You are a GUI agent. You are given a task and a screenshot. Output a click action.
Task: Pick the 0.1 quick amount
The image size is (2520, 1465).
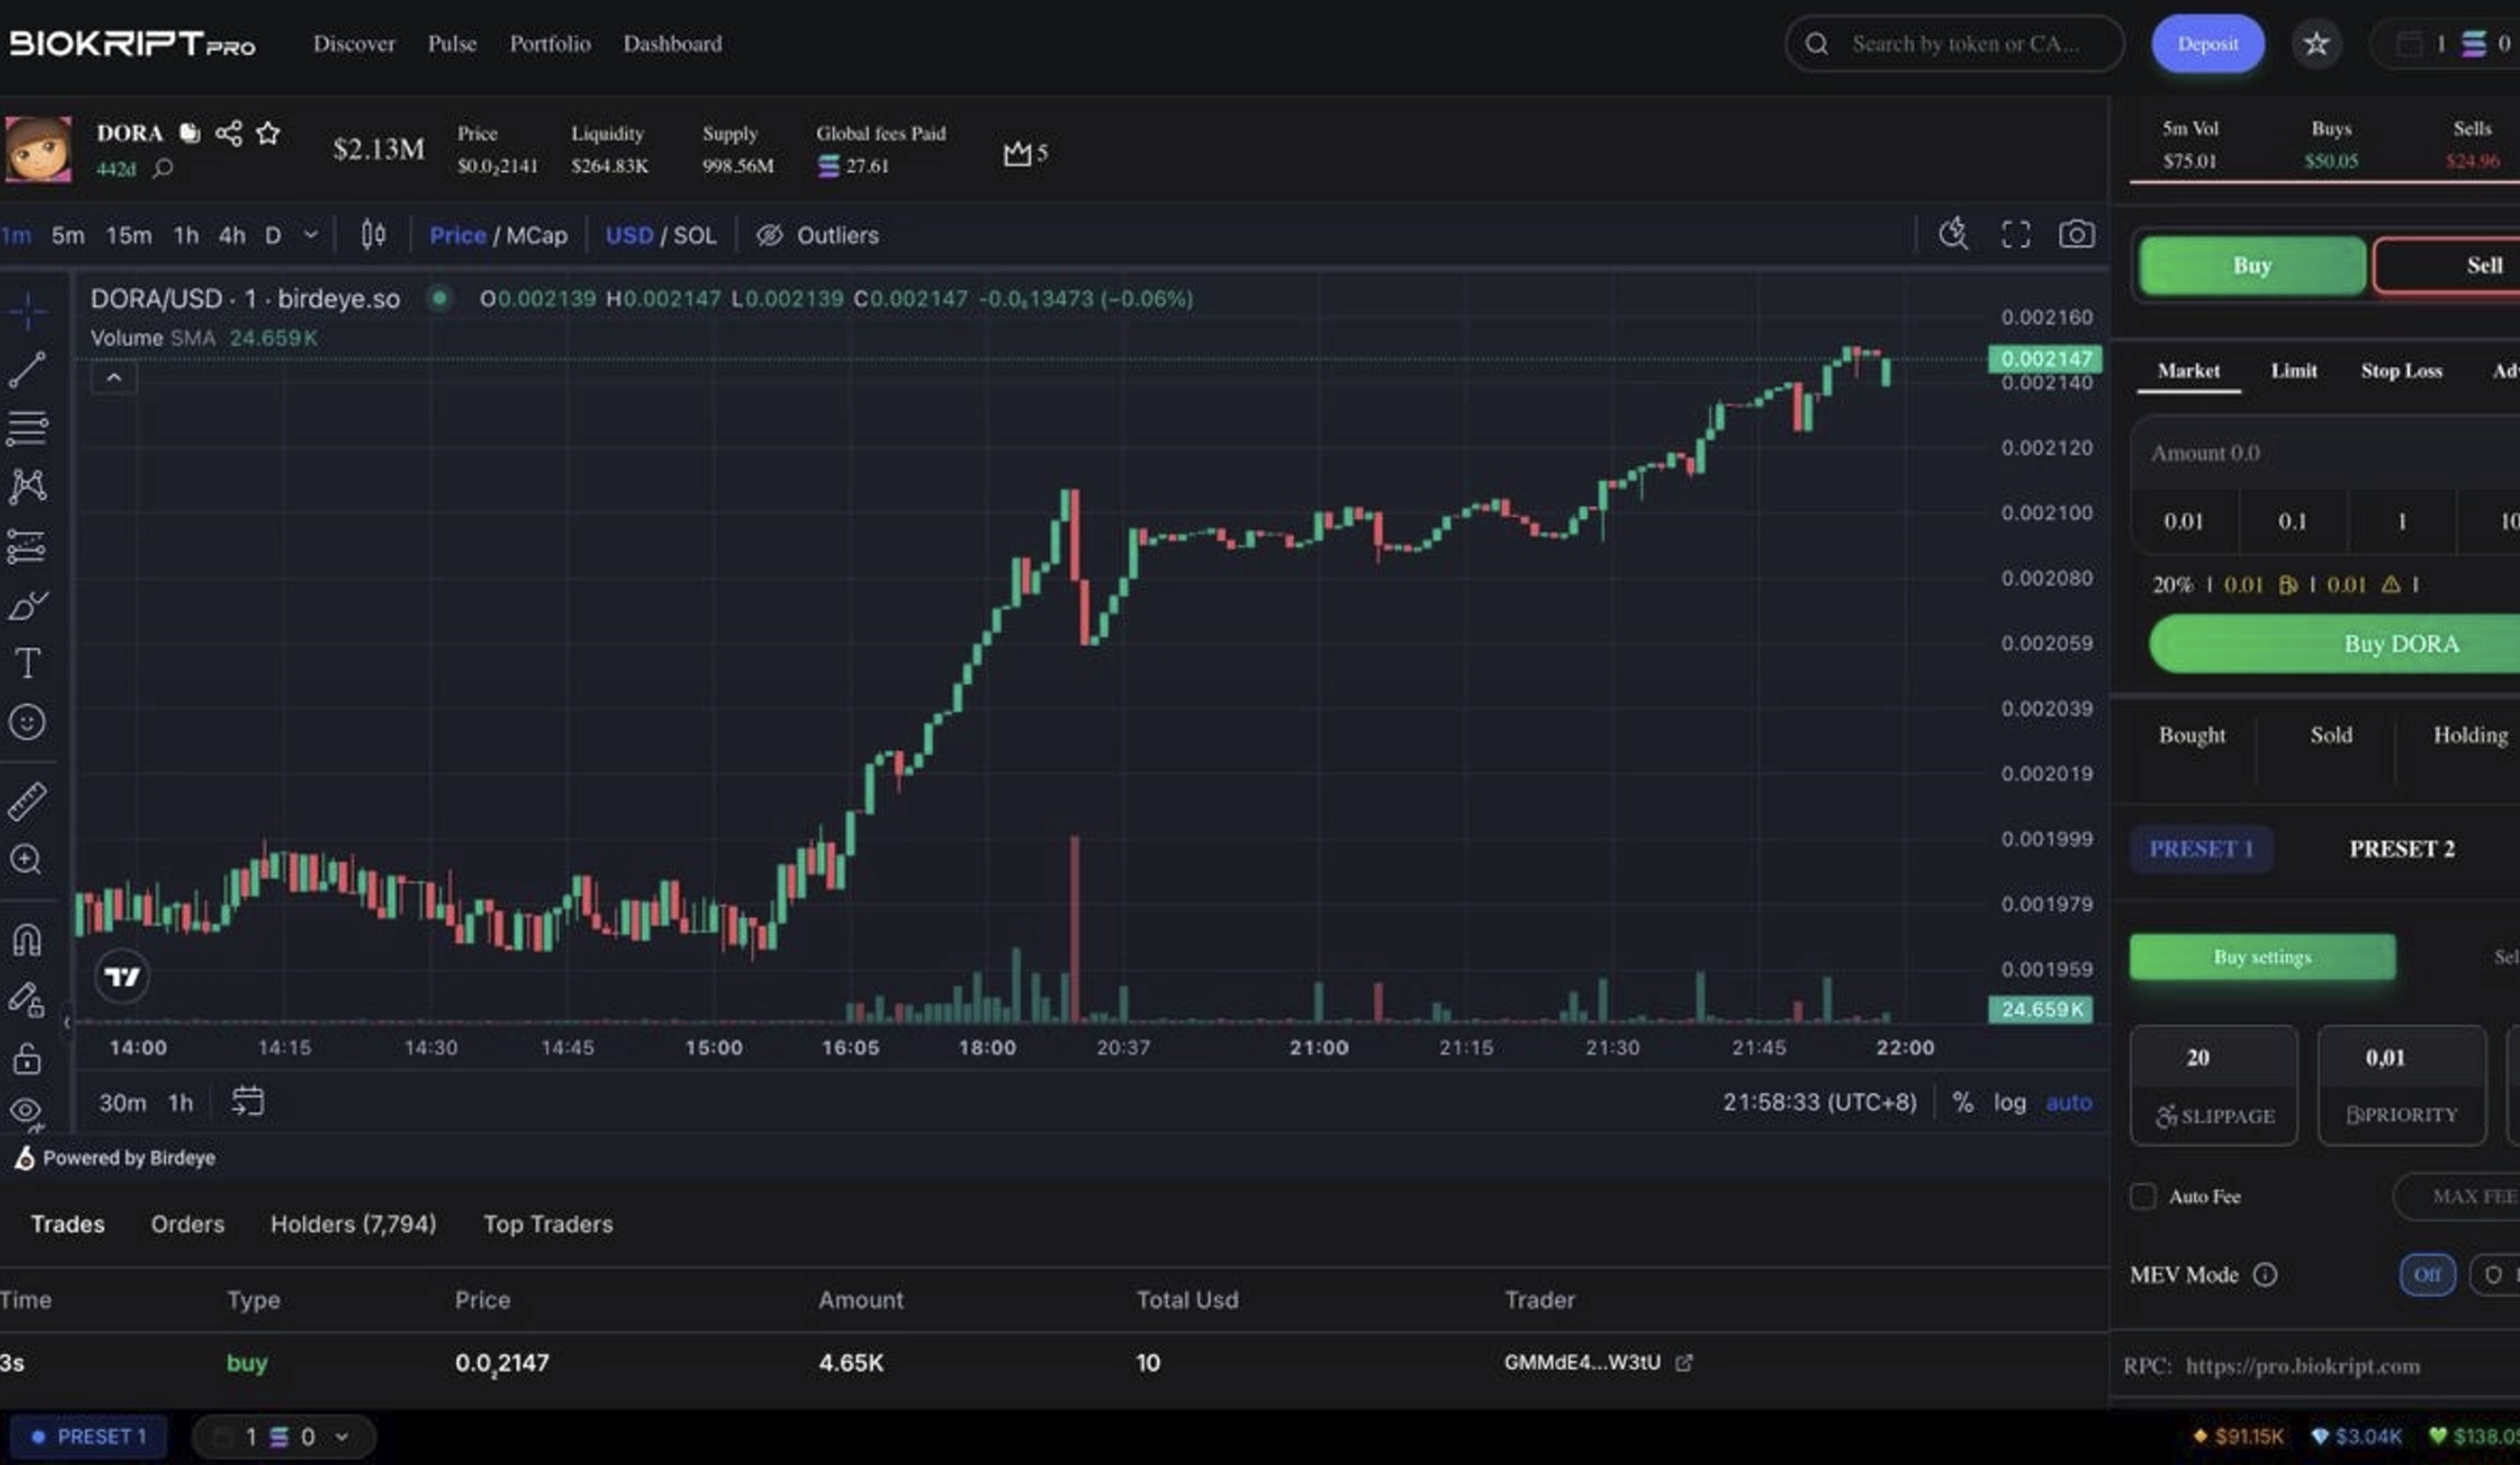pos(2292,521)
